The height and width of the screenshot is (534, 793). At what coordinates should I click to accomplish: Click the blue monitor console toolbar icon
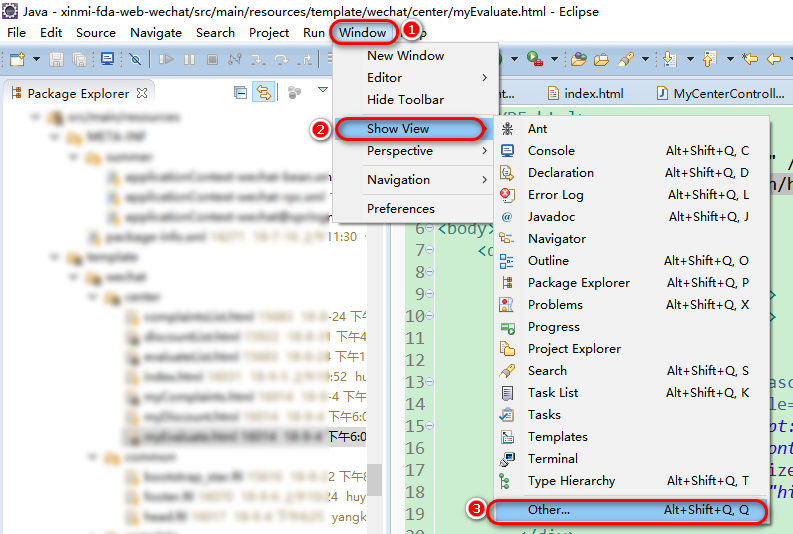[107, 59]
